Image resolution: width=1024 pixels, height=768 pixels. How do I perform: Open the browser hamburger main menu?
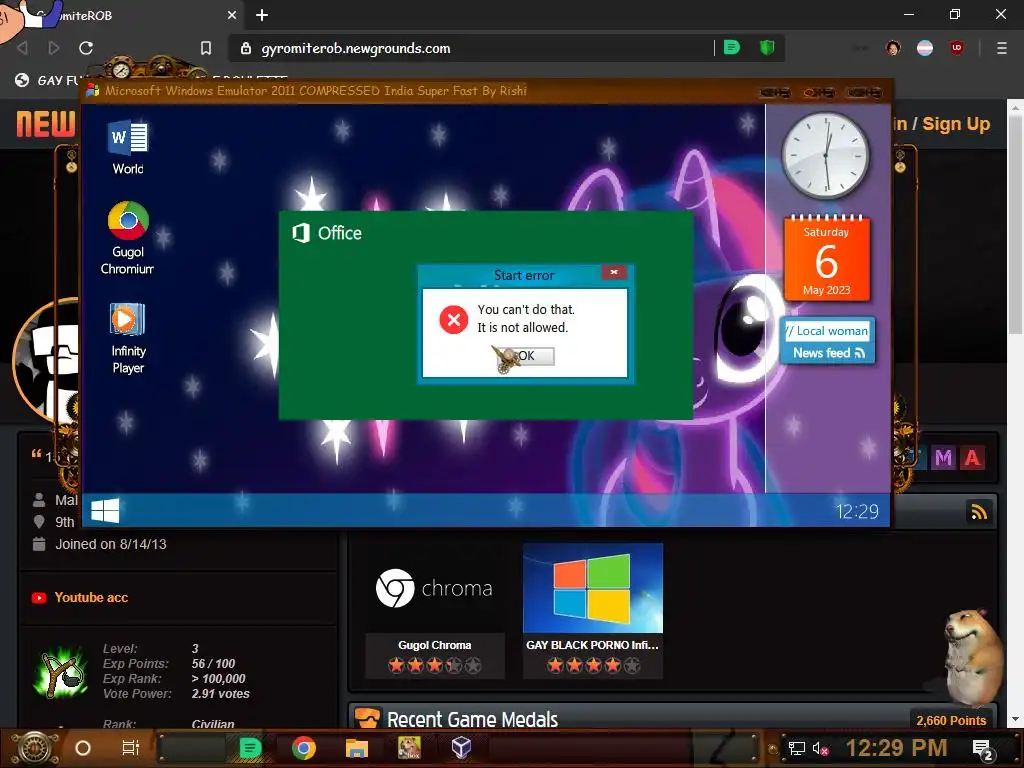pos(1001,48)
